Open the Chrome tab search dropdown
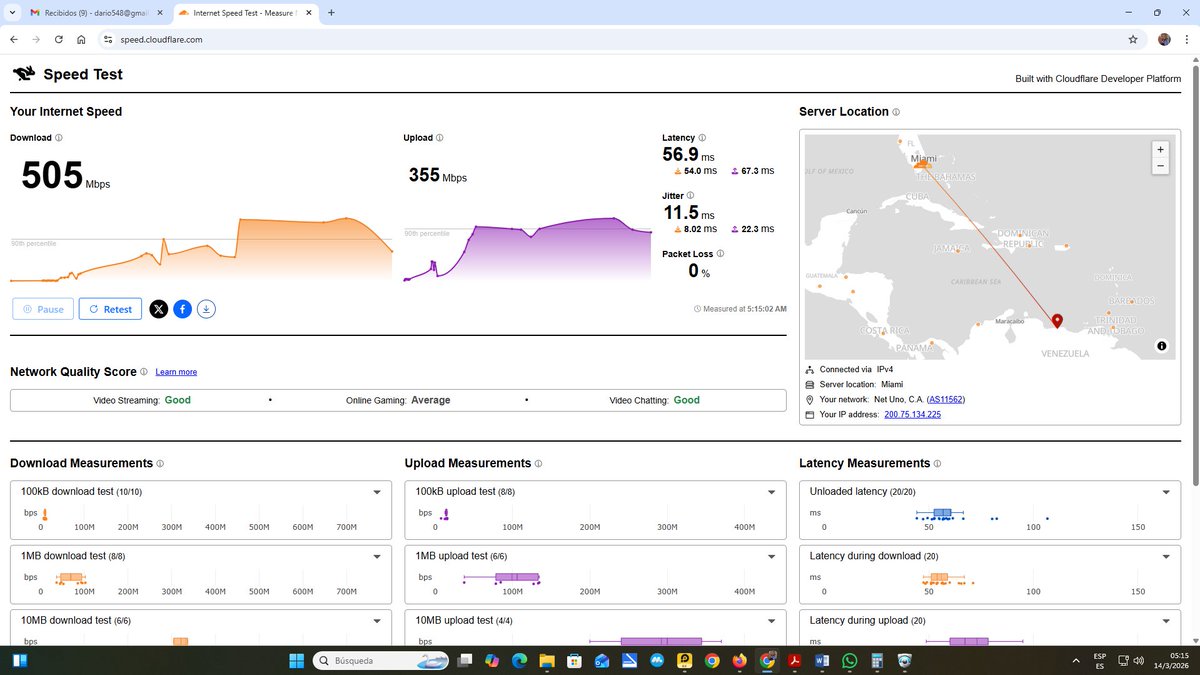Screen dimensions: 1200x675 [13, 12]
